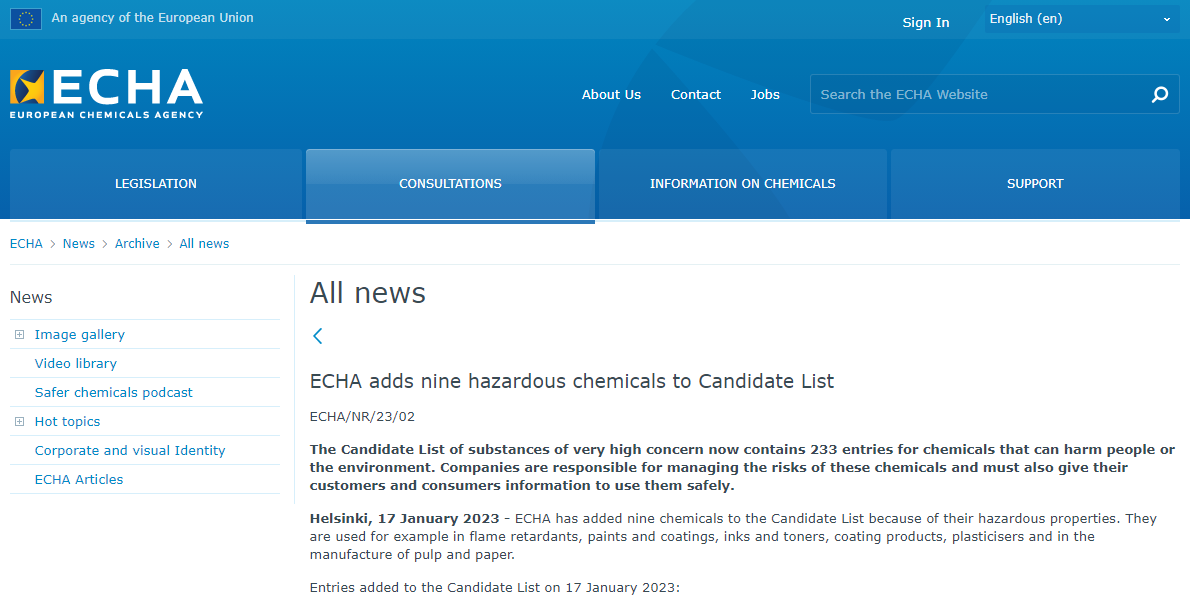Click the ECHA logo

coord(106,93)
